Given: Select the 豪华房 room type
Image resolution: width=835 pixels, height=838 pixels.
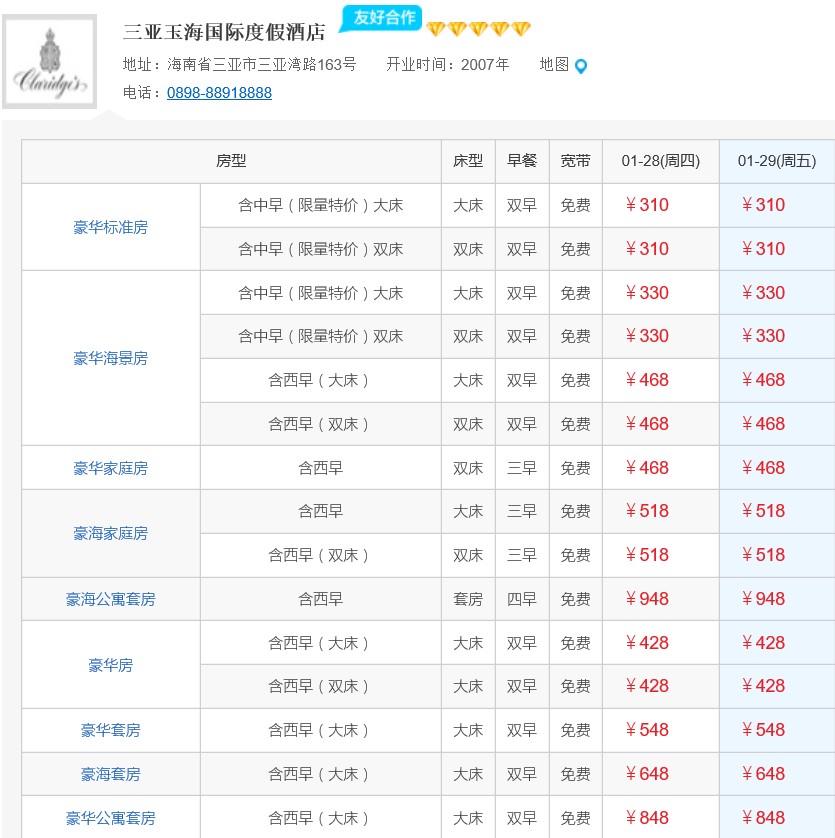Looking at the screenshot, I should (110, 665).
